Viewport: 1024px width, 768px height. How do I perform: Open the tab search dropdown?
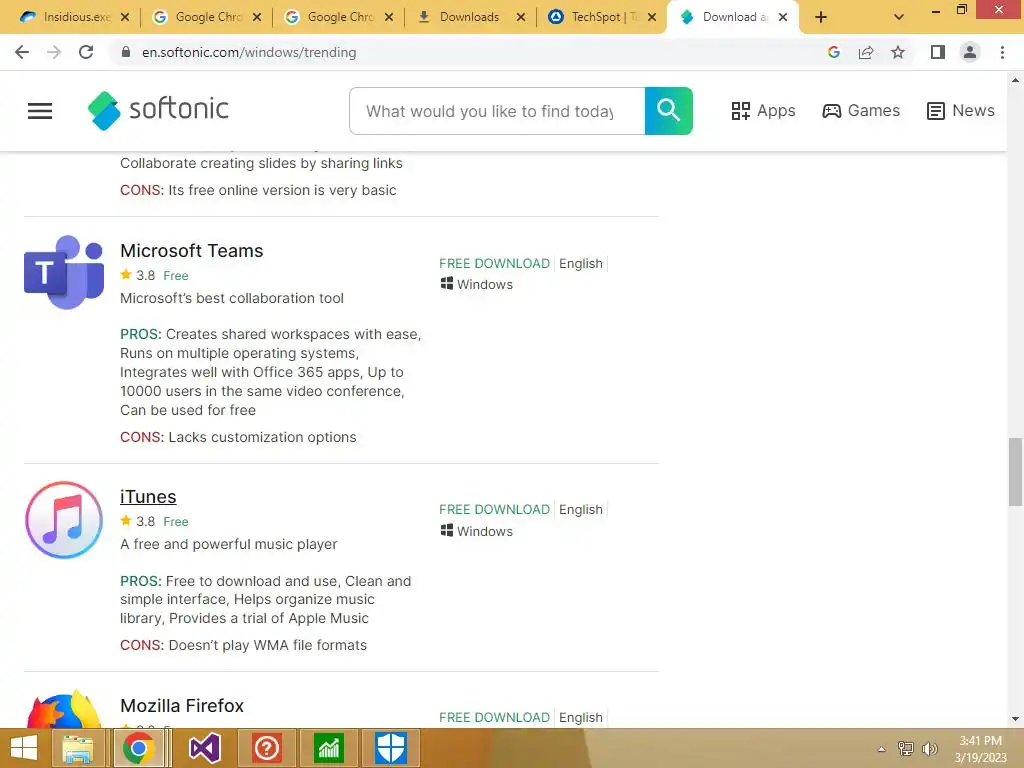click(899, 17)
